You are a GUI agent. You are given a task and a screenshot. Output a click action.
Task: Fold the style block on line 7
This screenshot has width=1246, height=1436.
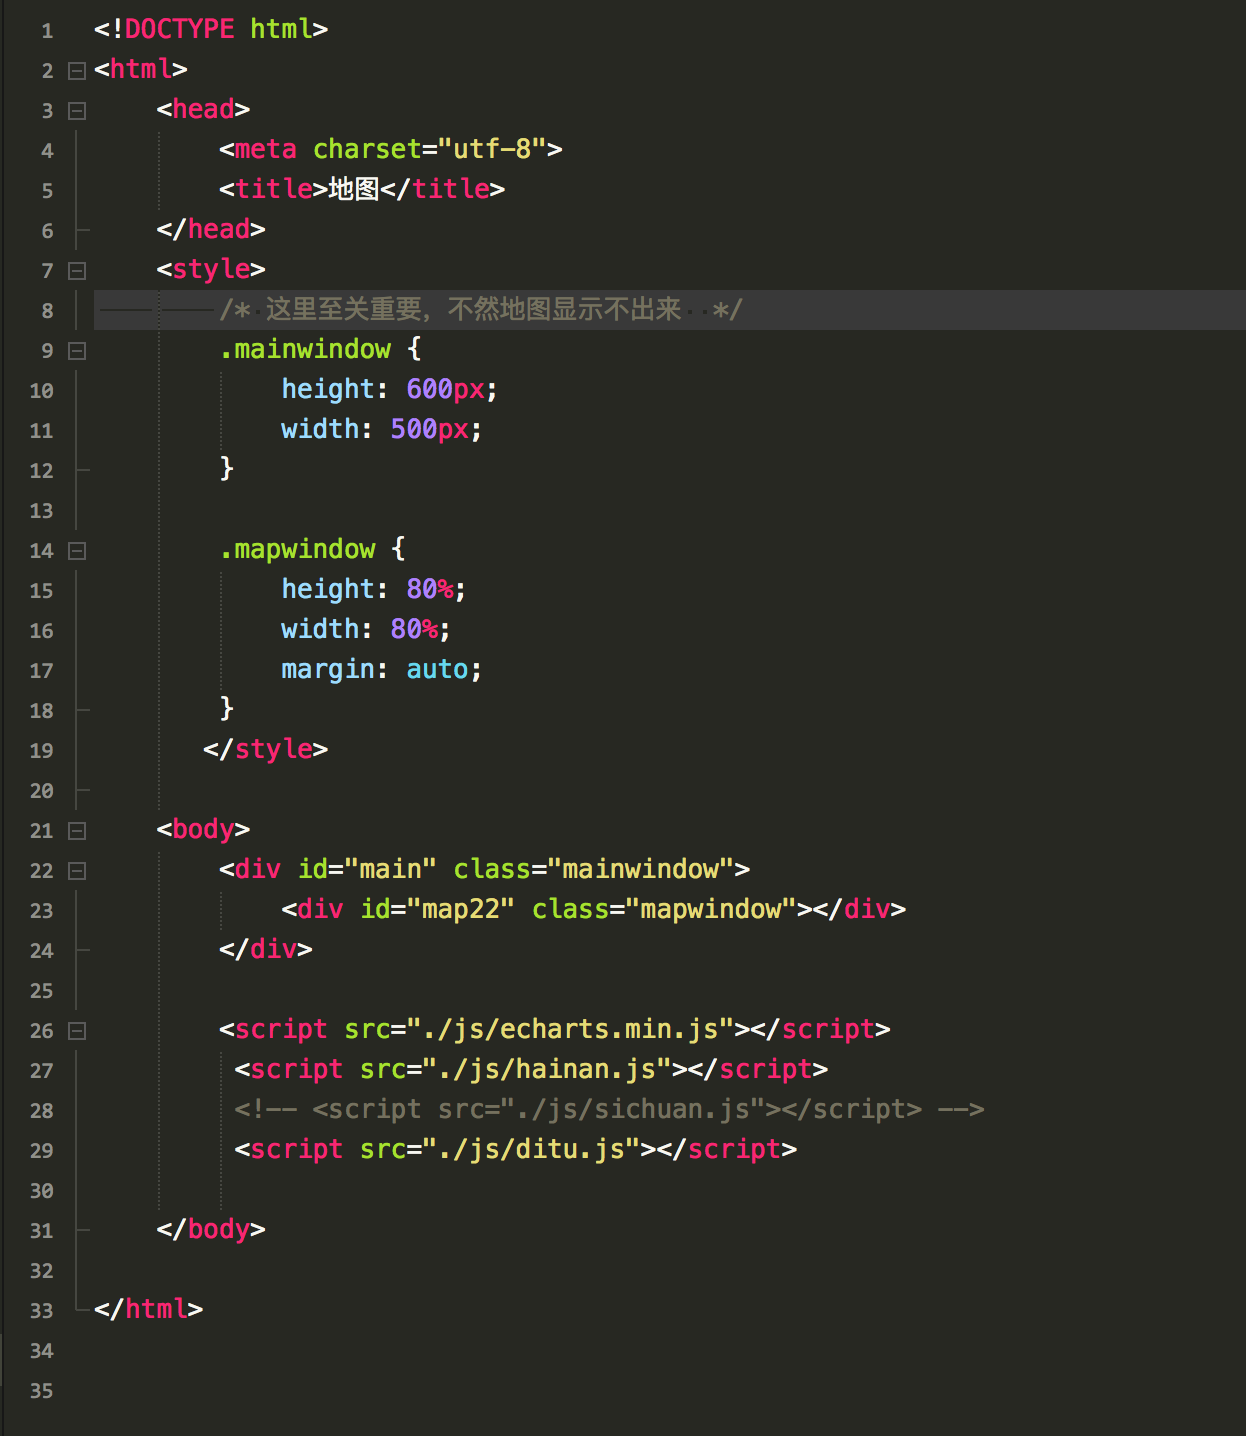tap(77, 271)
